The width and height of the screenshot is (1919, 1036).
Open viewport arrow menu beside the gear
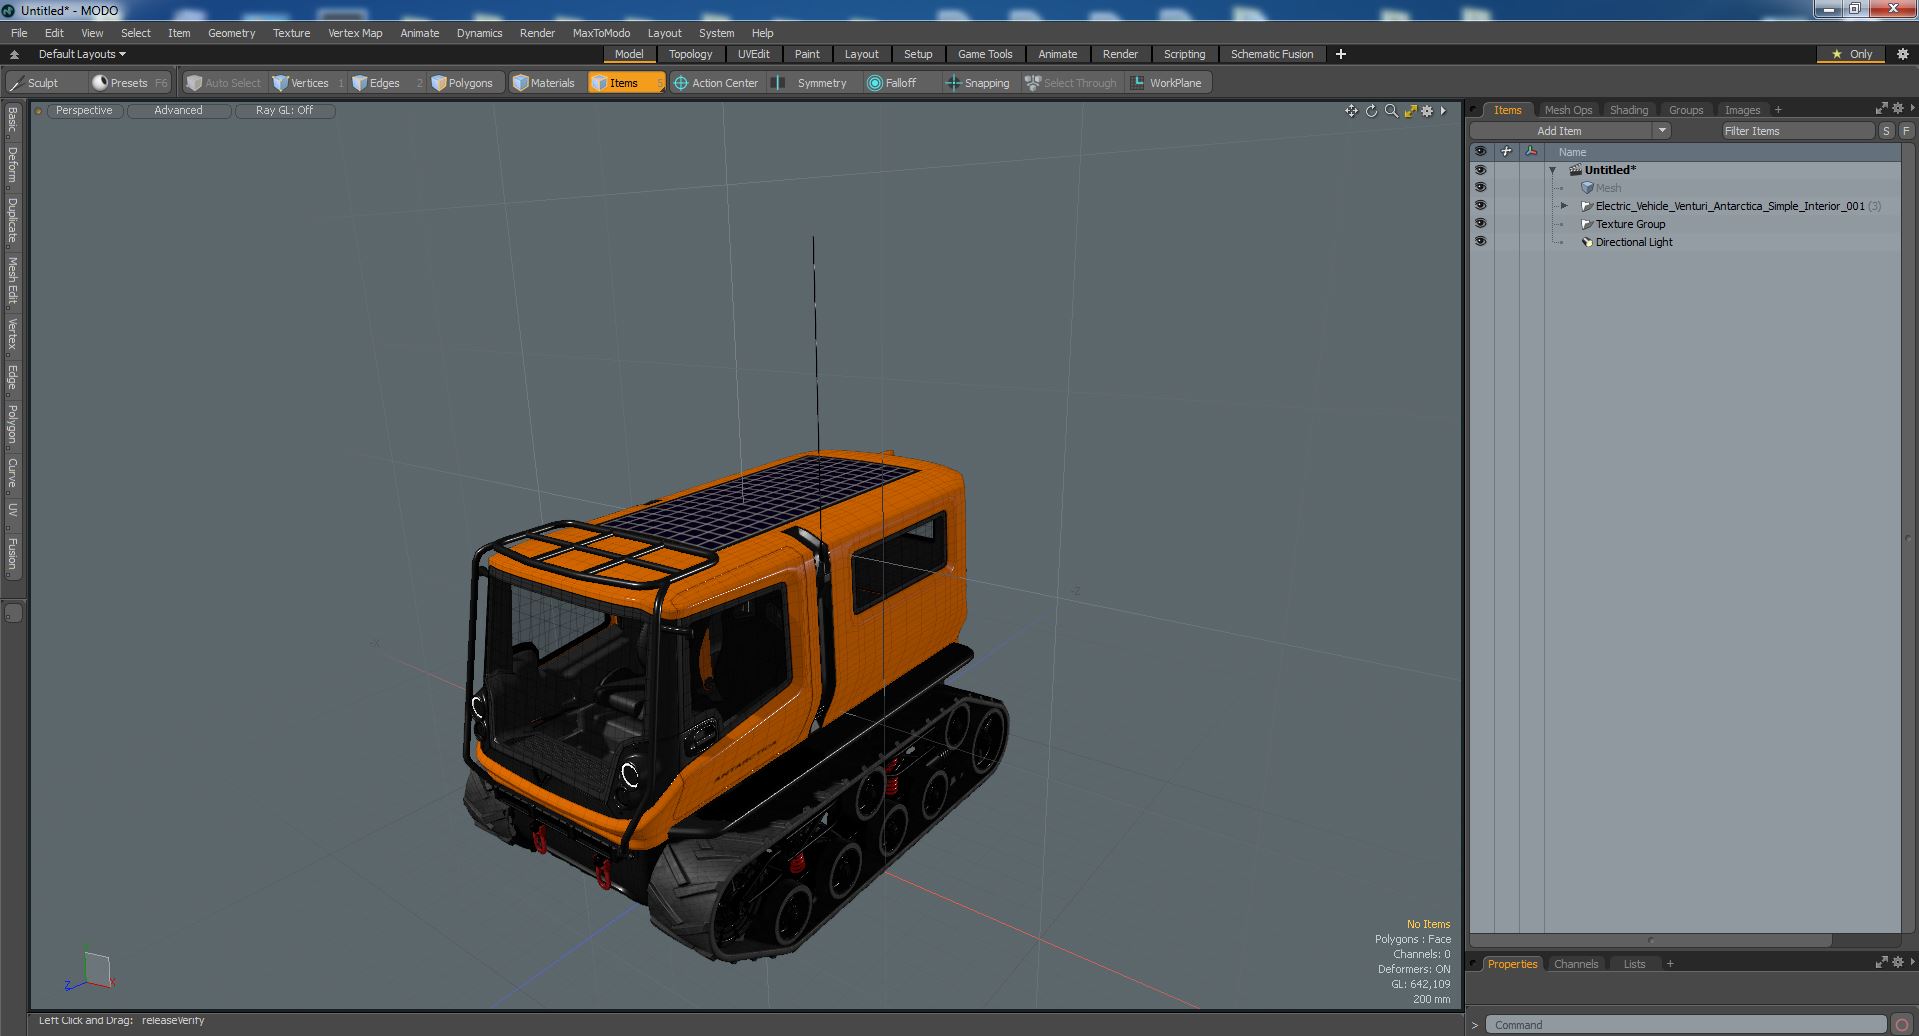tap(1443, 111)
